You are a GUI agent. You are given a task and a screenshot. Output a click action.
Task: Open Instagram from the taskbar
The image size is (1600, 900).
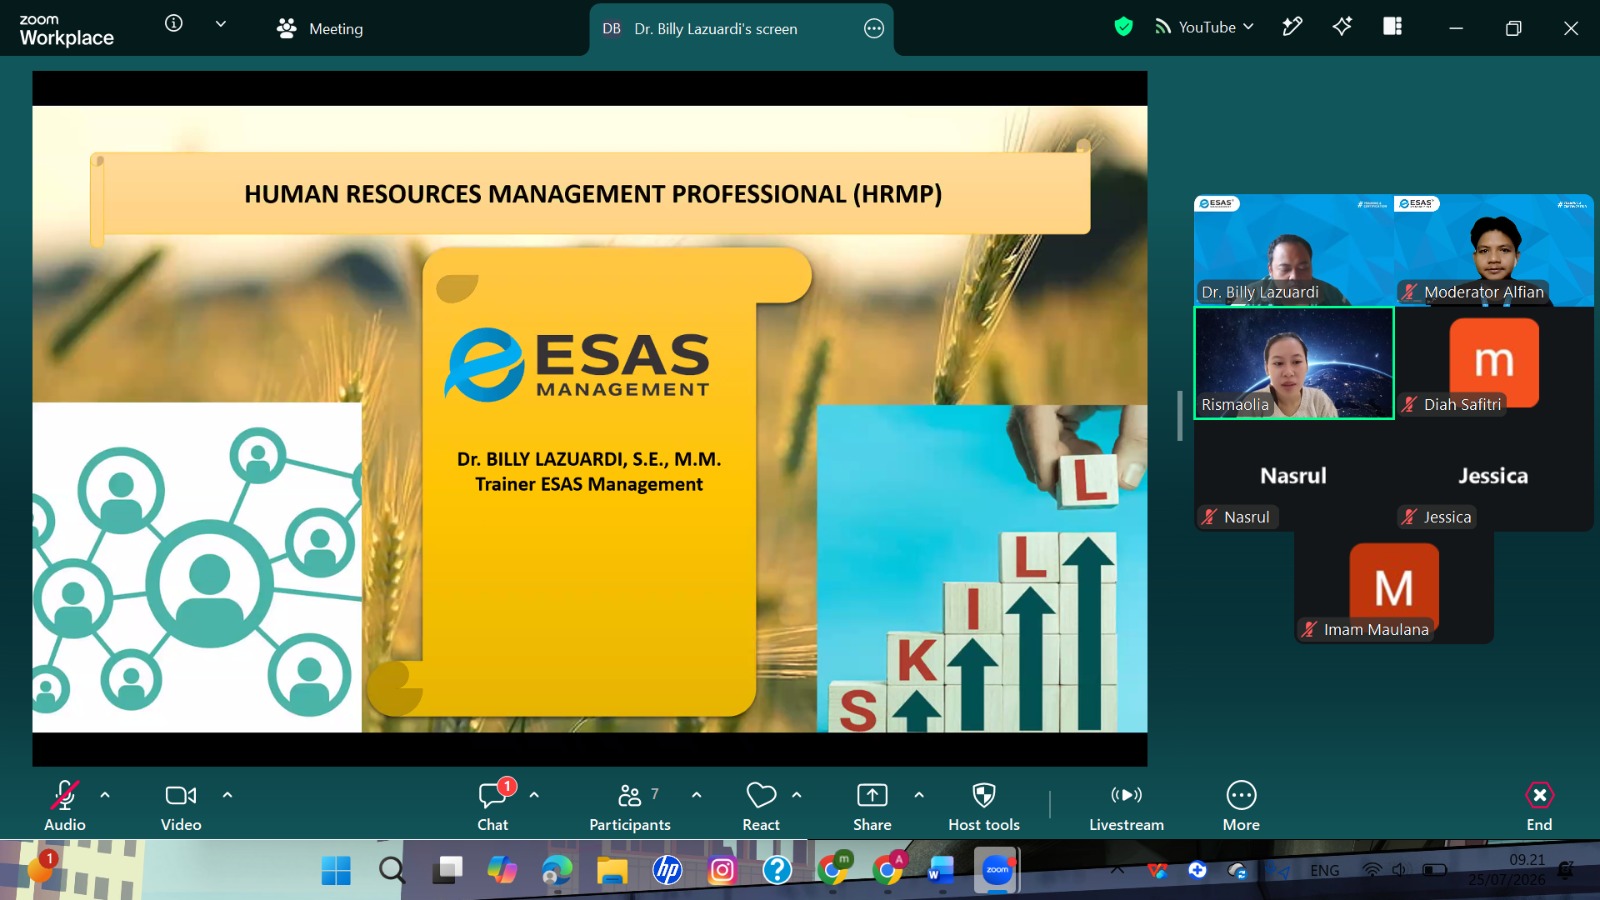[722, 871]
